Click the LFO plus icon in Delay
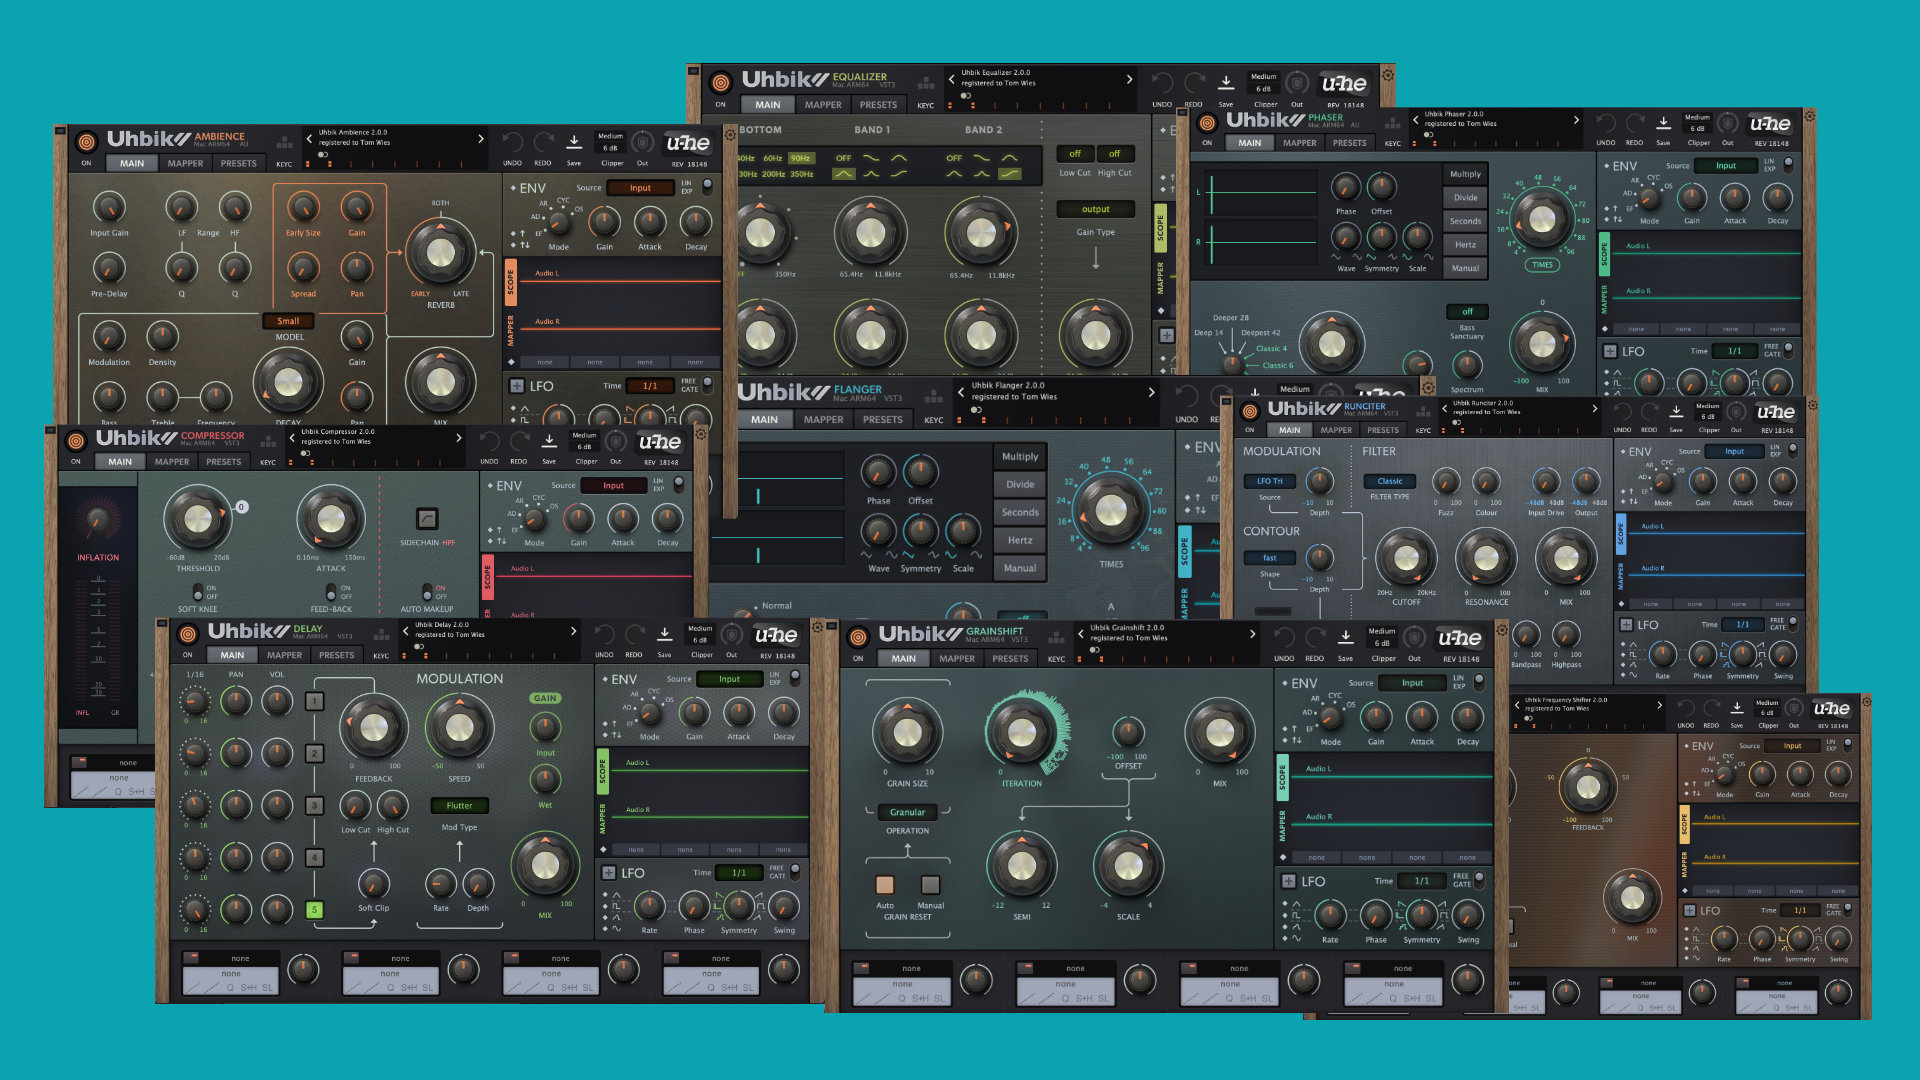The height and width of the screenshot is (1080, 1920). [x=608, y=873]
